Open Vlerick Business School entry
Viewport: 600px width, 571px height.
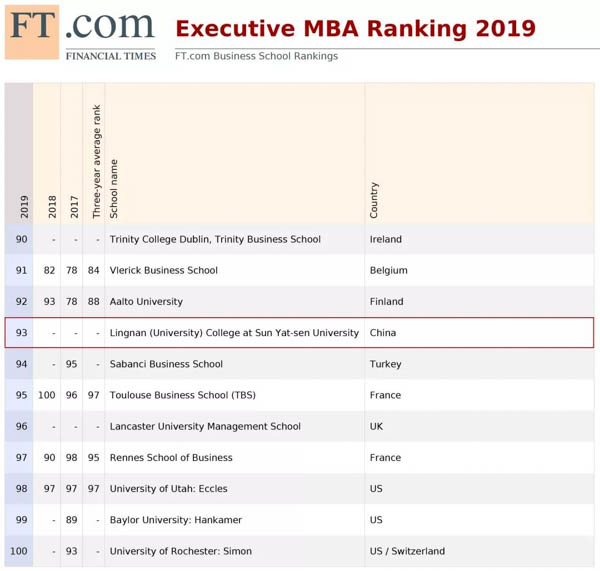click(x=163, y=270)
